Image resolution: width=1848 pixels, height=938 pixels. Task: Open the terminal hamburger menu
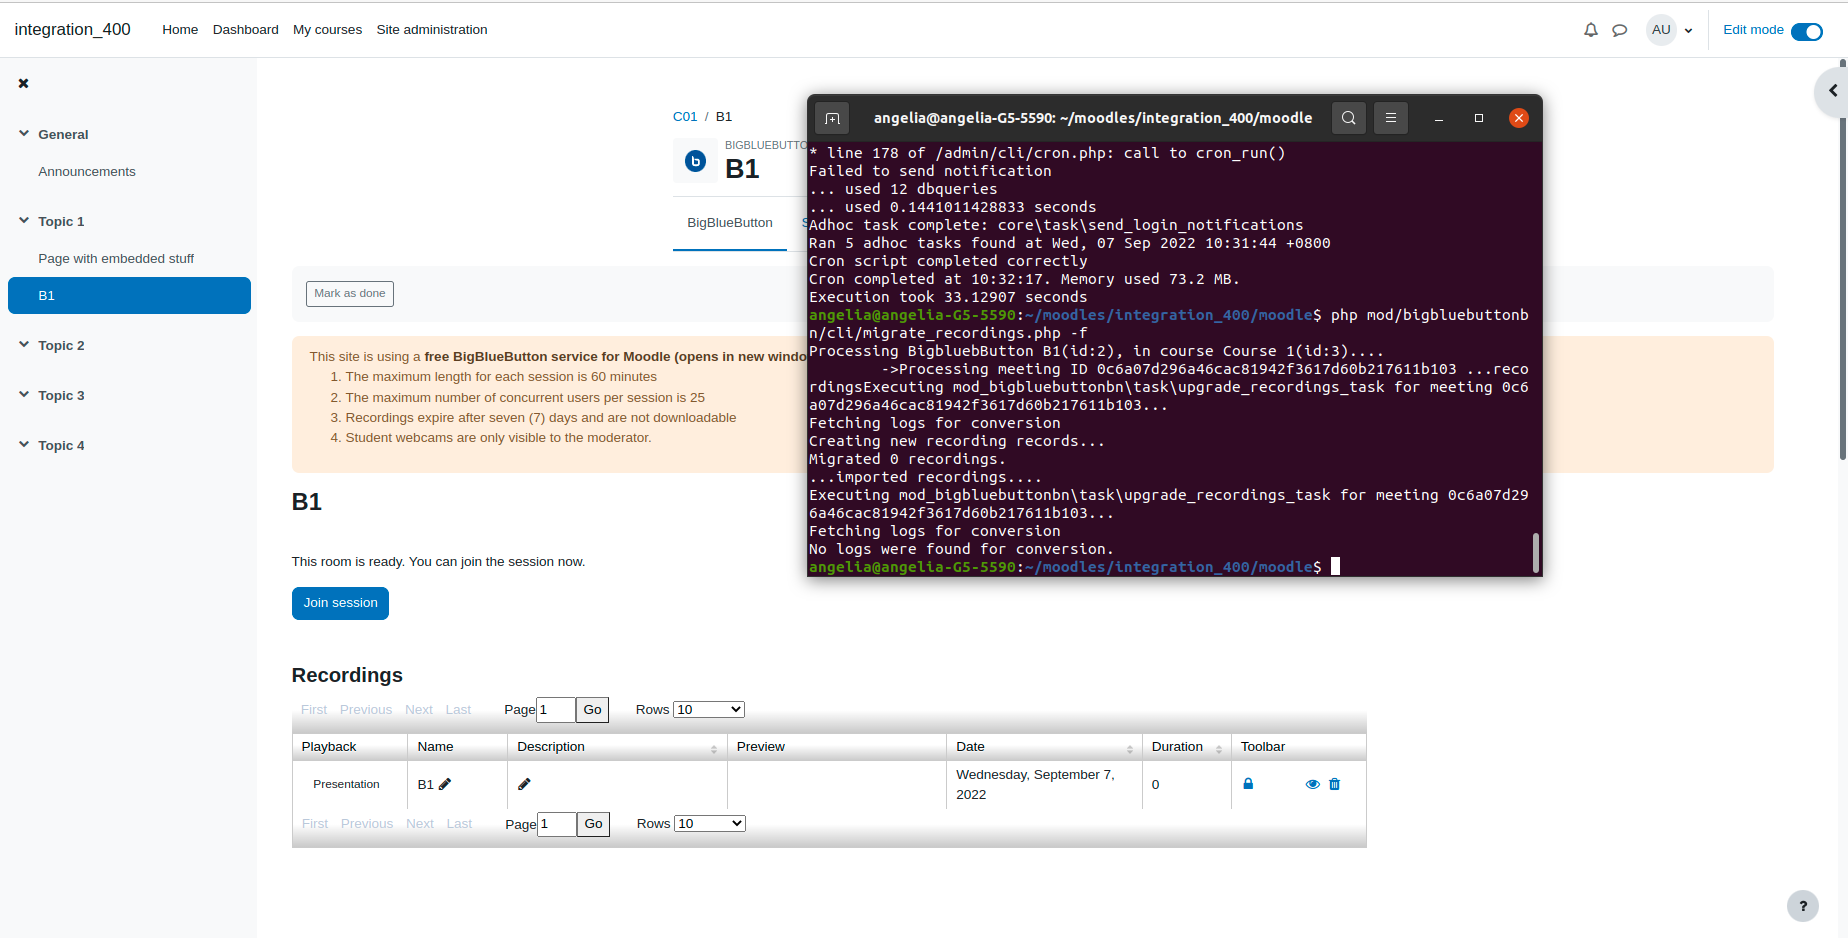tap(1391, 118)
